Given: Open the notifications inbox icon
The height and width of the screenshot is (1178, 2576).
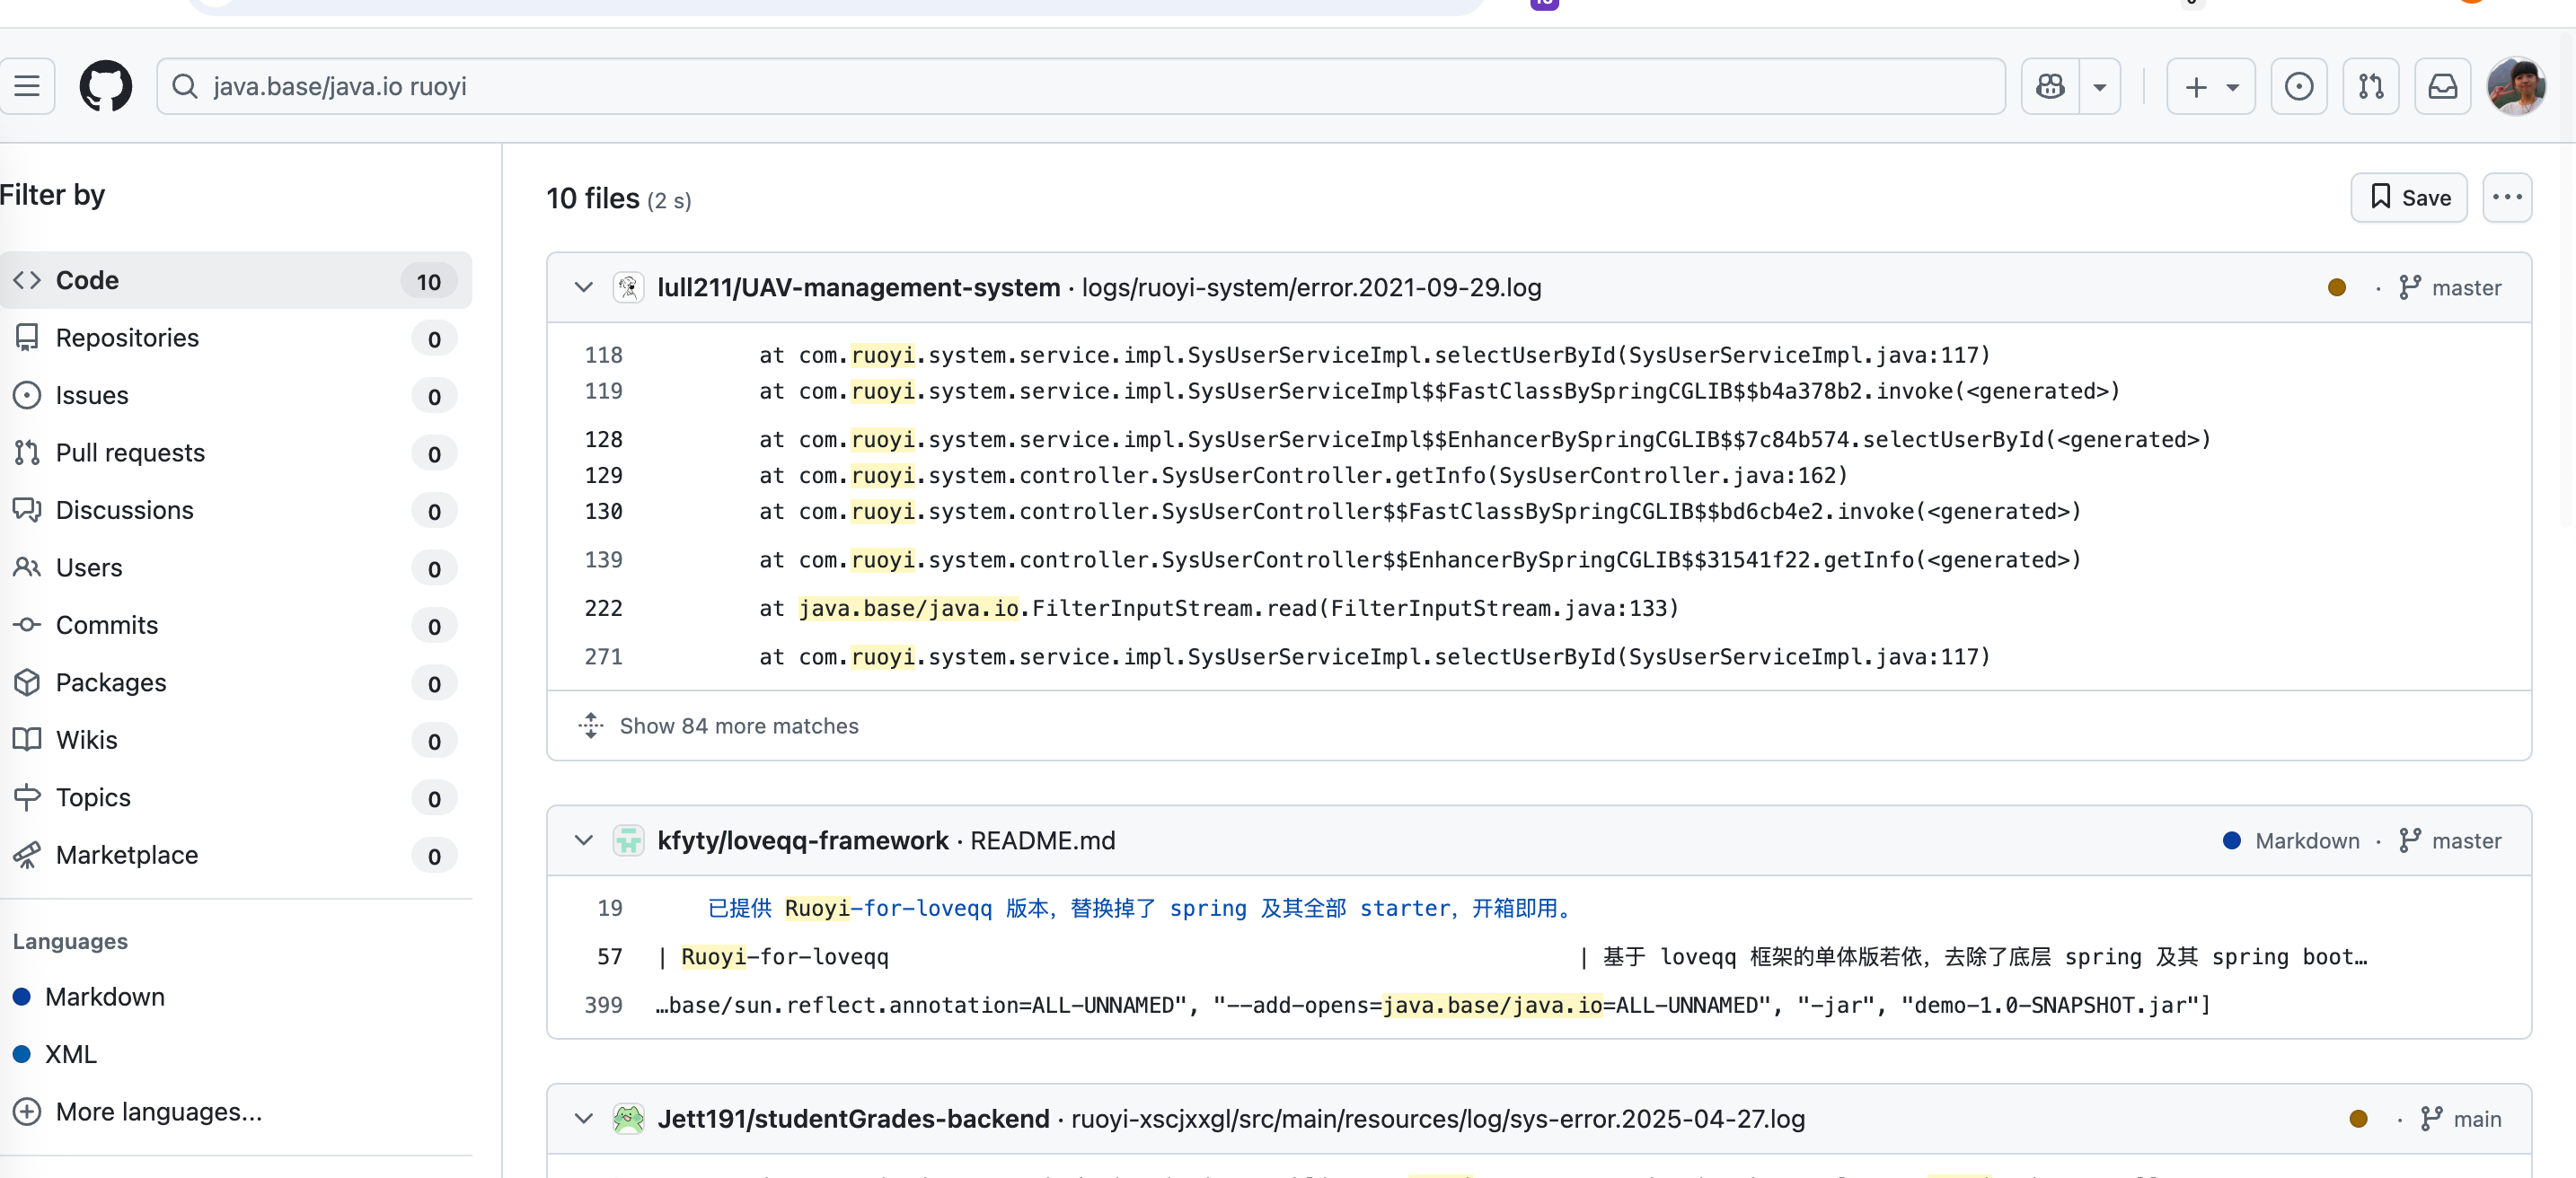Looking at the screenshot, I should (x=2442, y=86).
